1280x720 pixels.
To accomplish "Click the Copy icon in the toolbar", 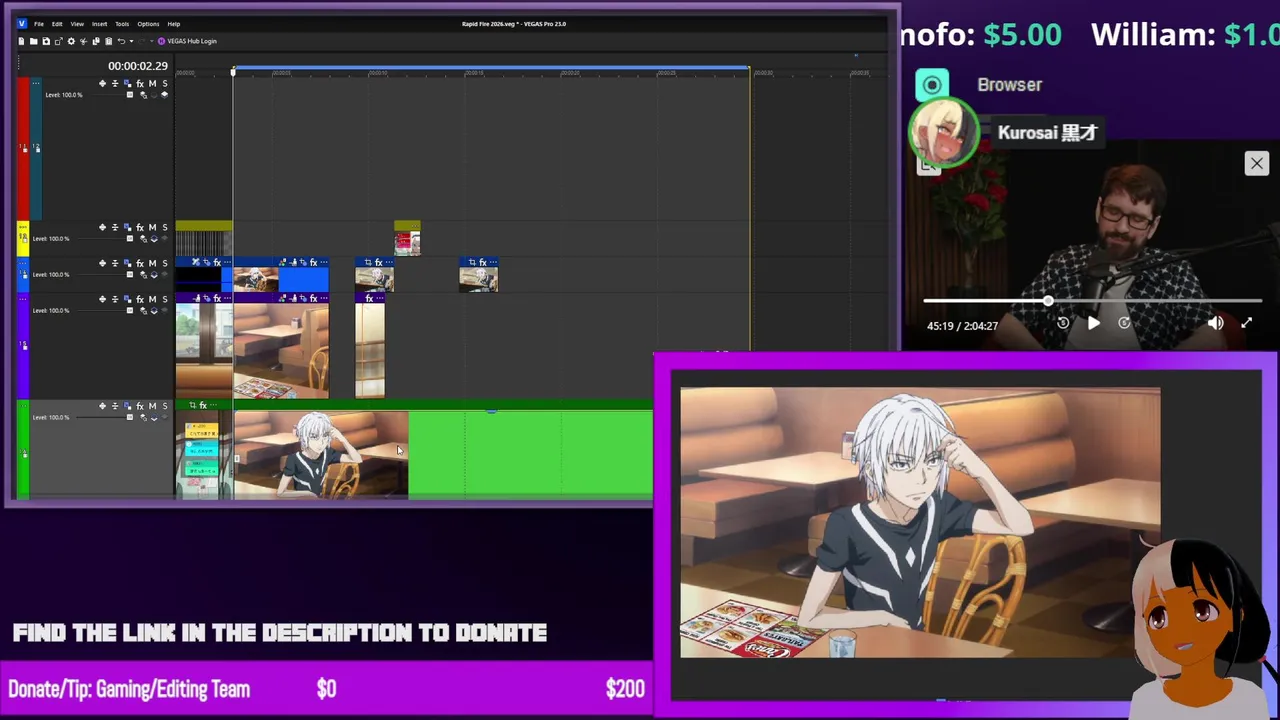I will pos(96,41).
